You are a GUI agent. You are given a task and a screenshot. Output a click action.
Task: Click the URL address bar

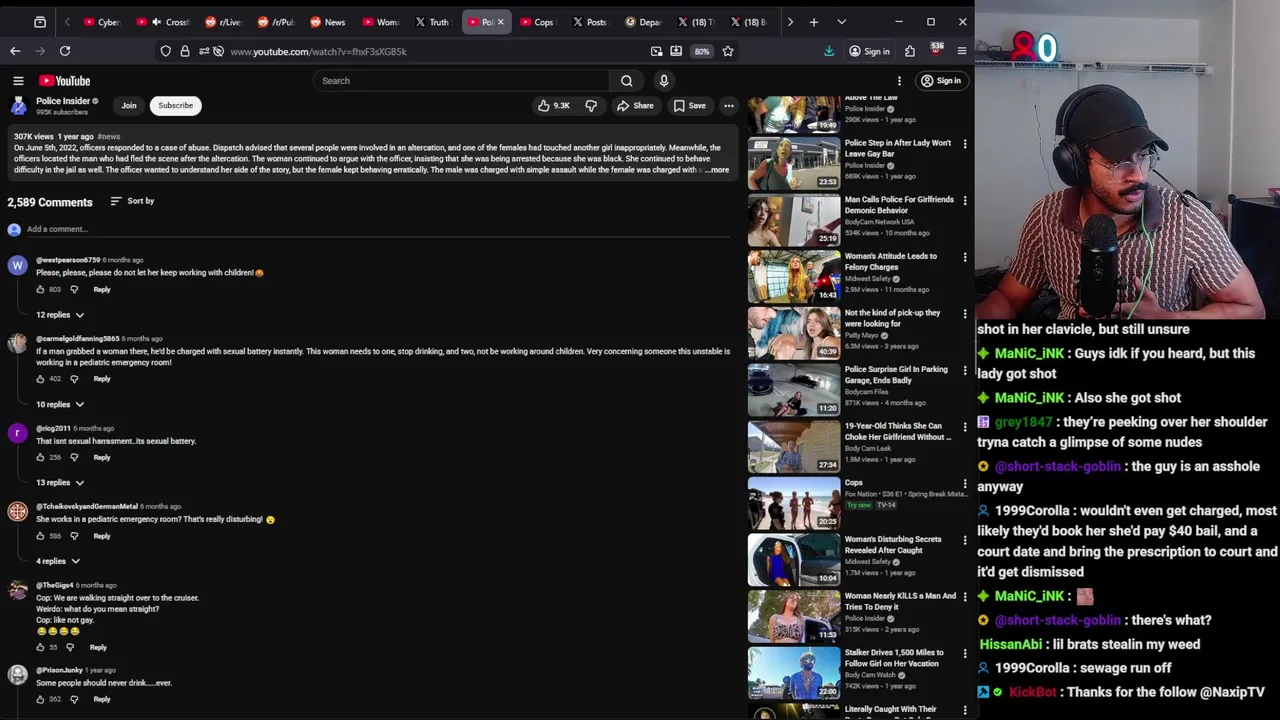[x=435, y=51]
